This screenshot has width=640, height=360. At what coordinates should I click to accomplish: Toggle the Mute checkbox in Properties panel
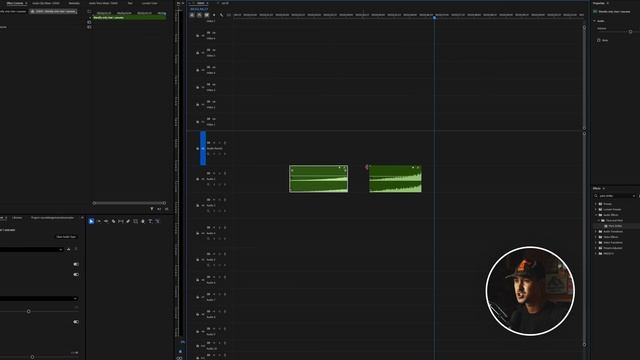tap(599, 40)
